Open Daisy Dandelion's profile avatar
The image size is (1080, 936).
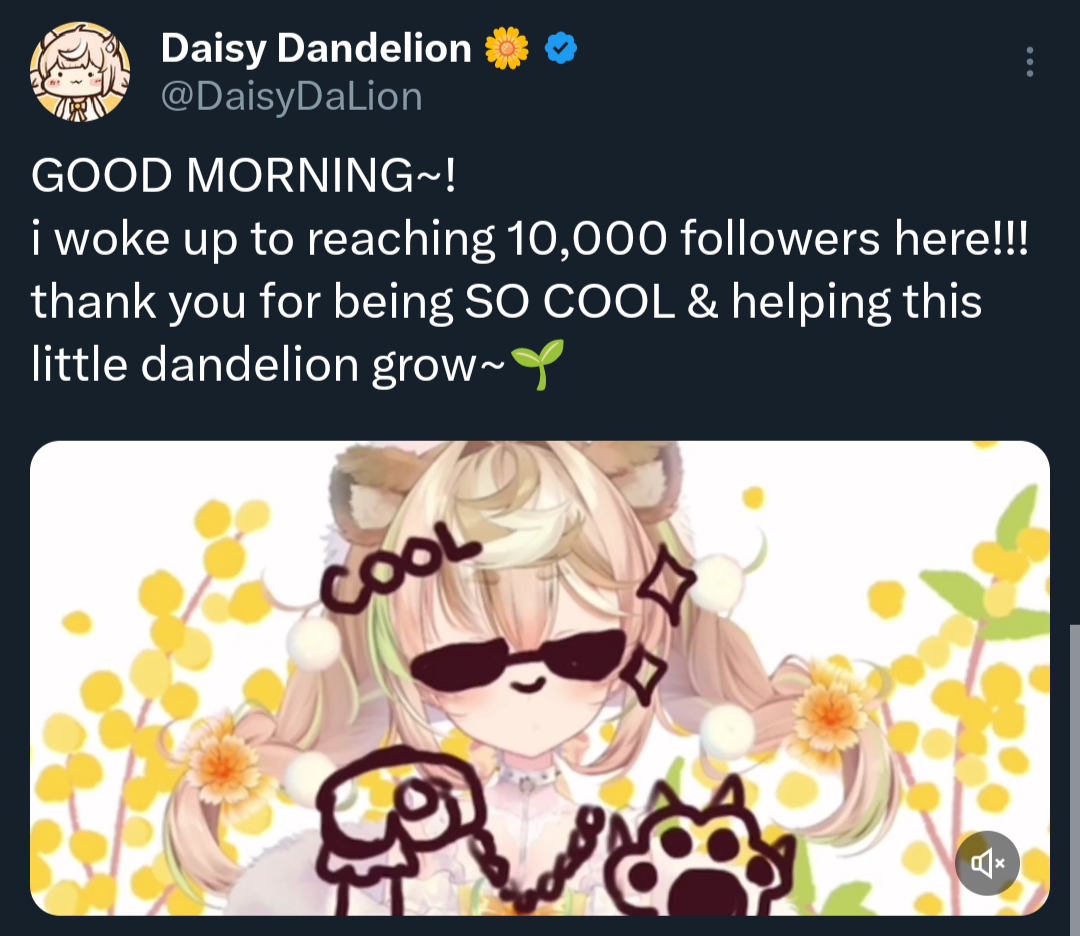(80, 71)
